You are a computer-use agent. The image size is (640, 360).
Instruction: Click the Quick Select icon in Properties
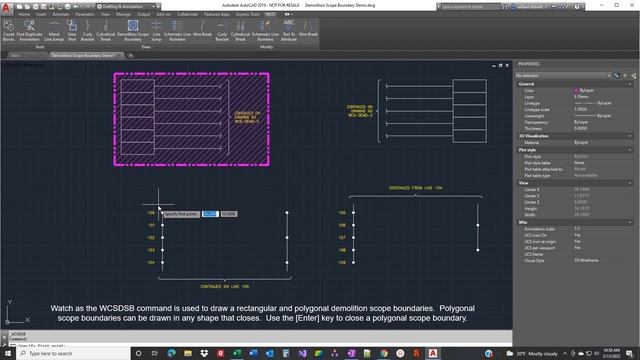pos(633,76)
